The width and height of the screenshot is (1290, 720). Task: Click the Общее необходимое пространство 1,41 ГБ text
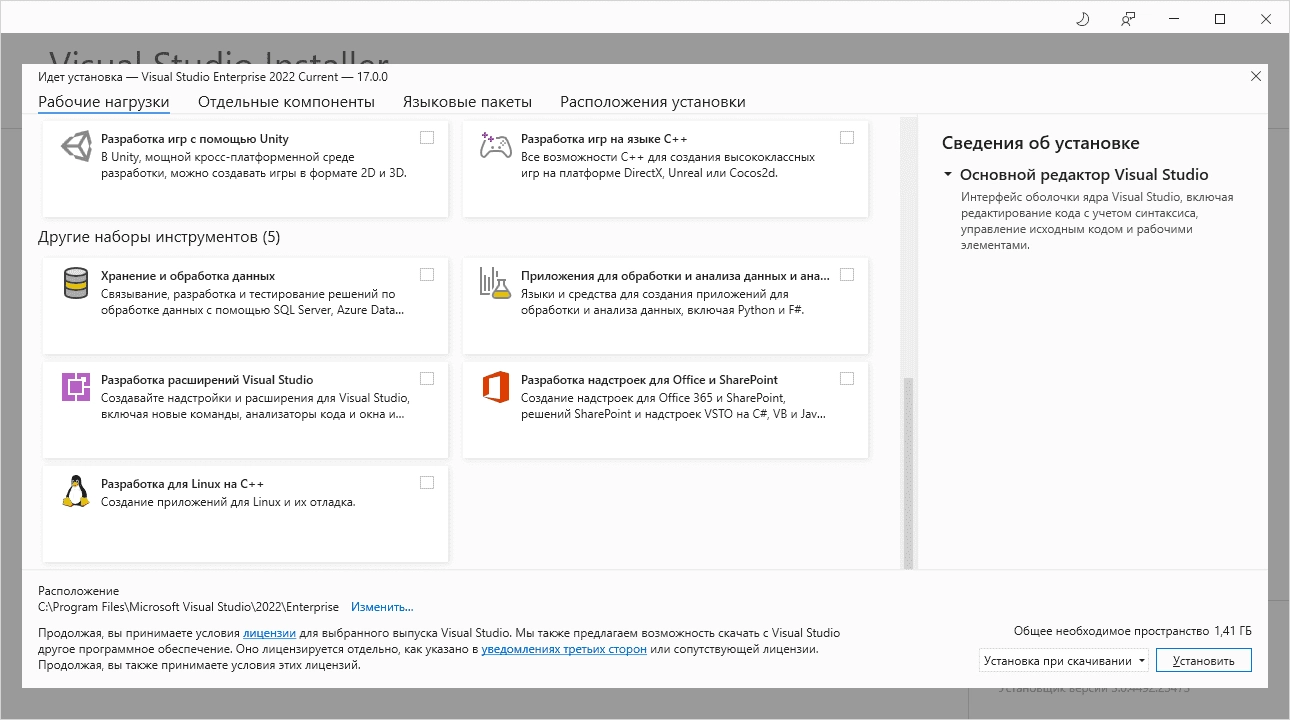click(x=1133, y=631)
